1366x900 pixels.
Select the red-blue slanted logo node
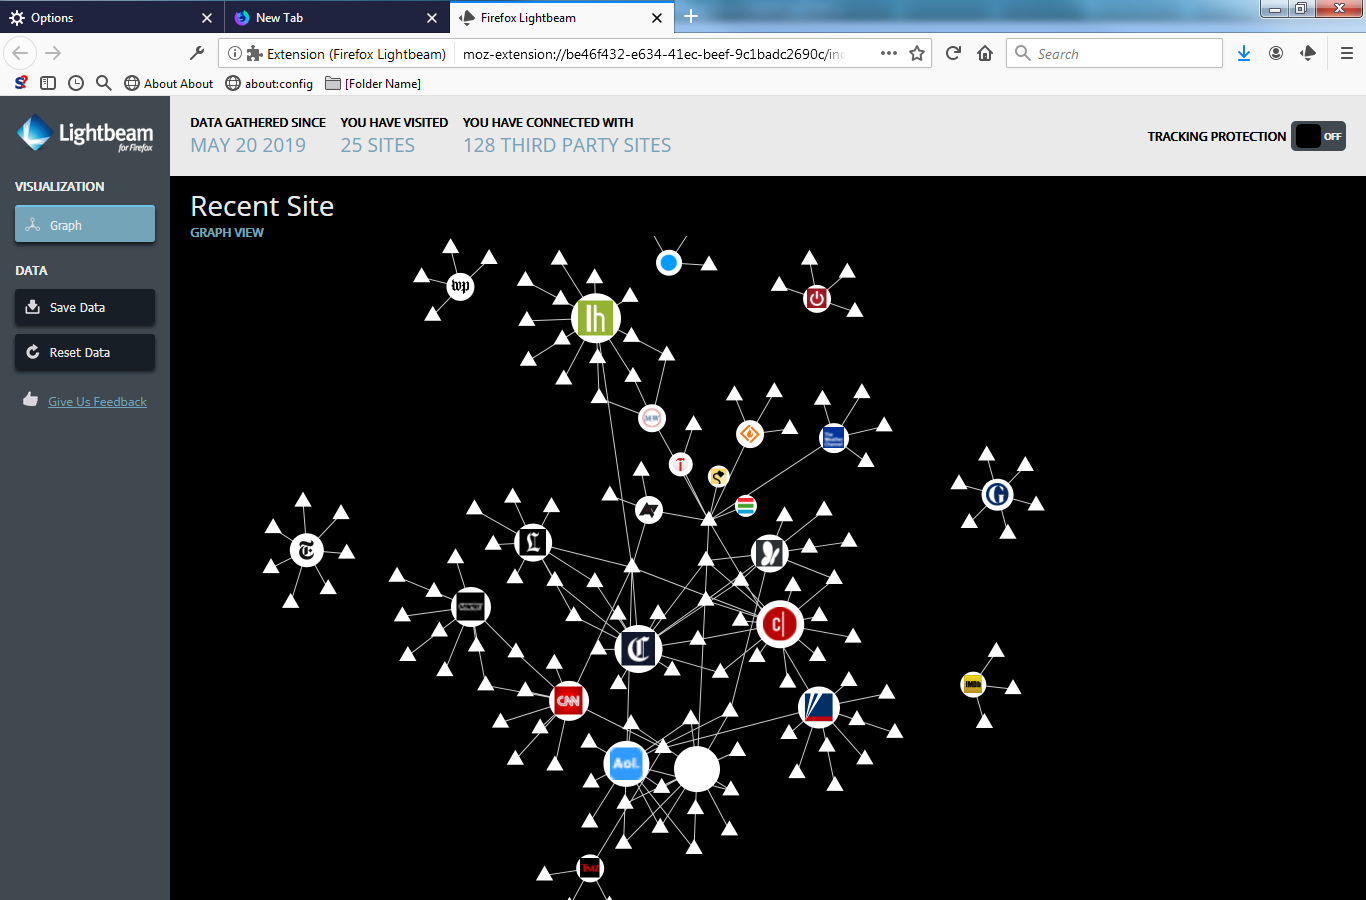(819, 707)
